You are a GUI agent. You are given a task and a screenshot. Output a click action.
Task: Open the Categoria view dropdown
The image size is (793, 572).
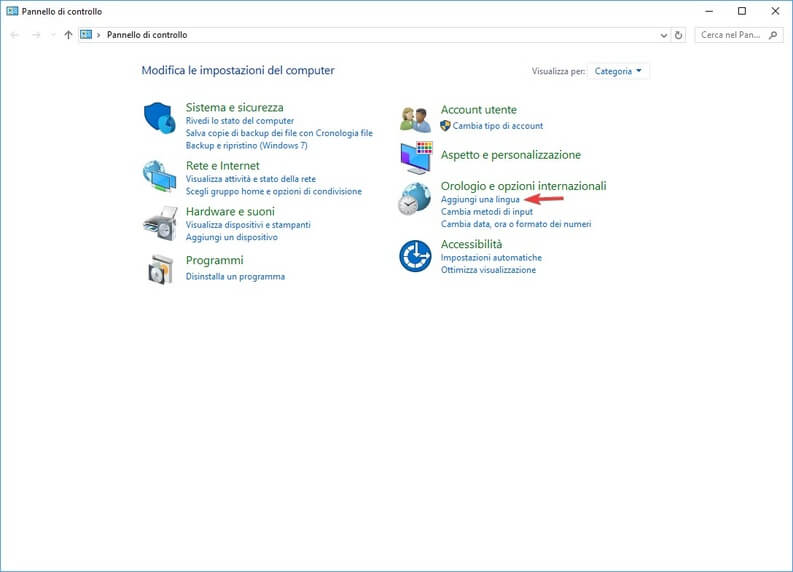point(618,71)
